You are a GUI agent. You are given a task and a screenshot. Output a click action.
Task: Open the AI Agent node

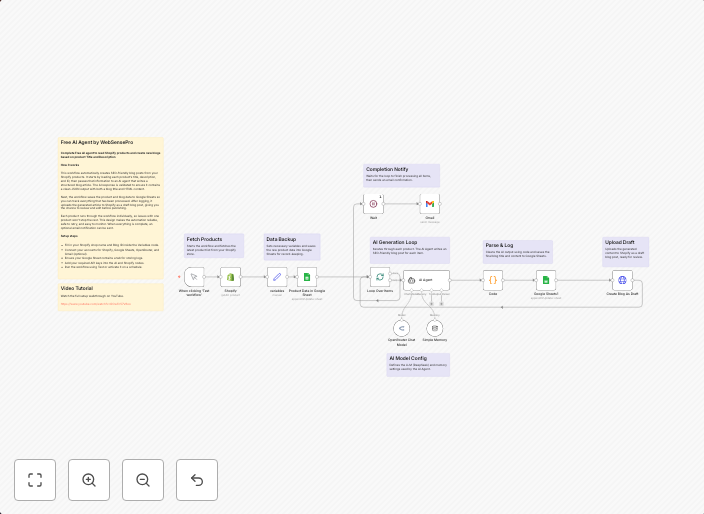(426, 280)
